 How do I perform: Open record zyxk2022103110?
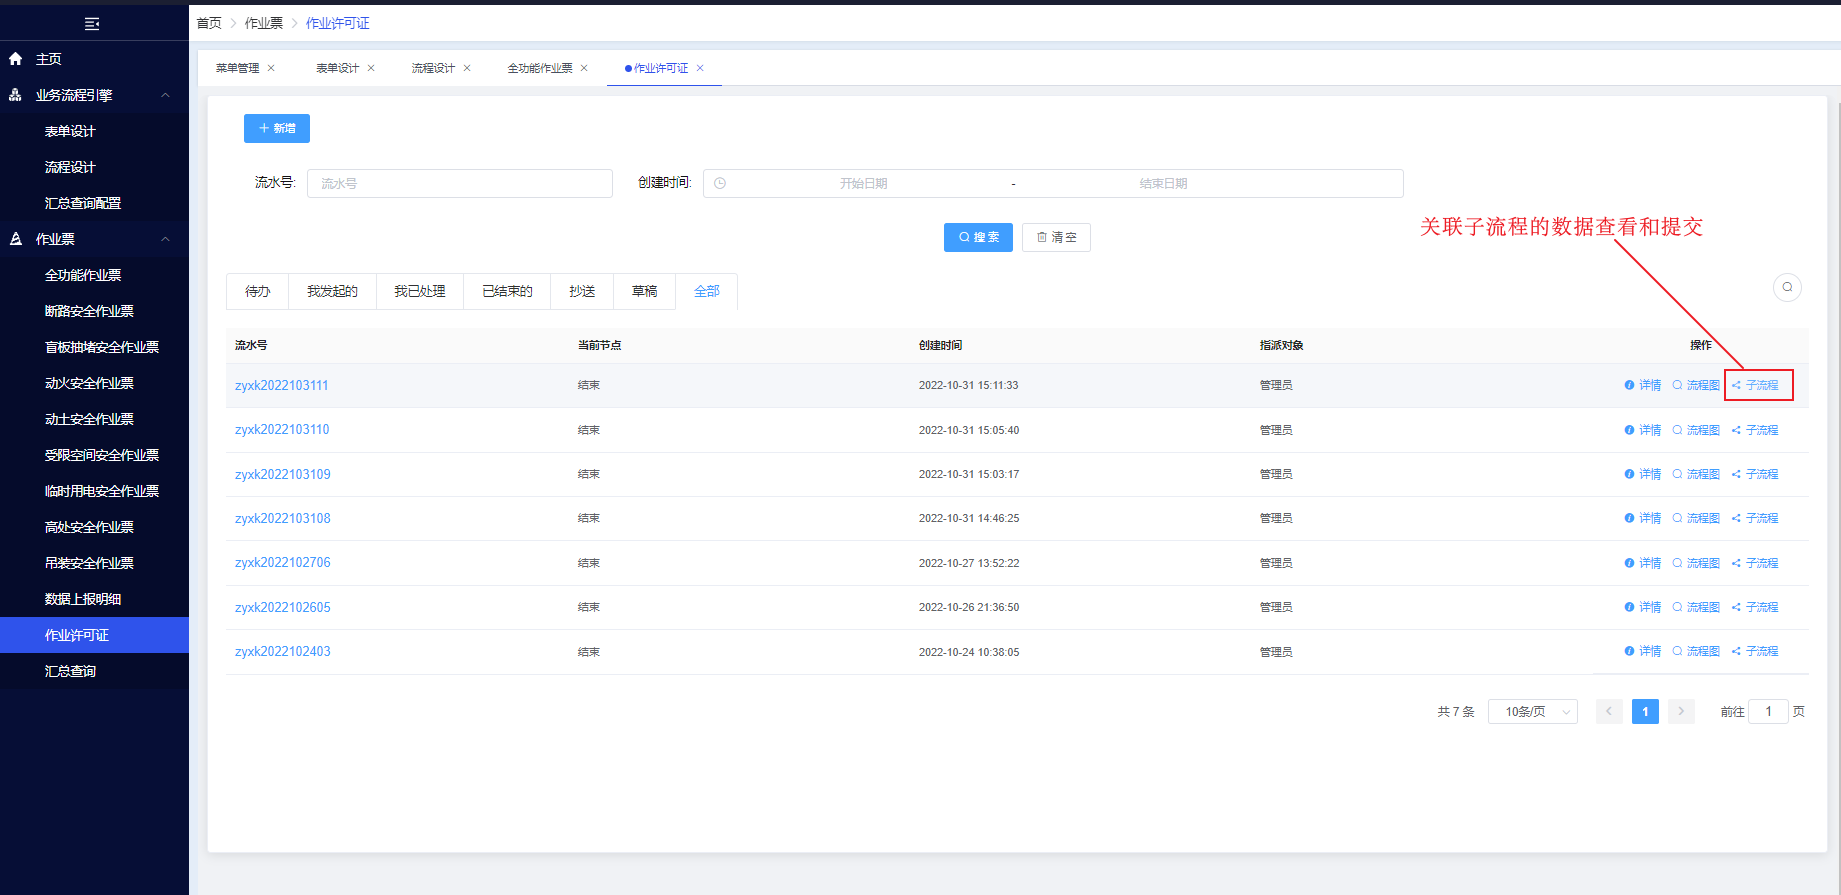(x=282, y=430)
